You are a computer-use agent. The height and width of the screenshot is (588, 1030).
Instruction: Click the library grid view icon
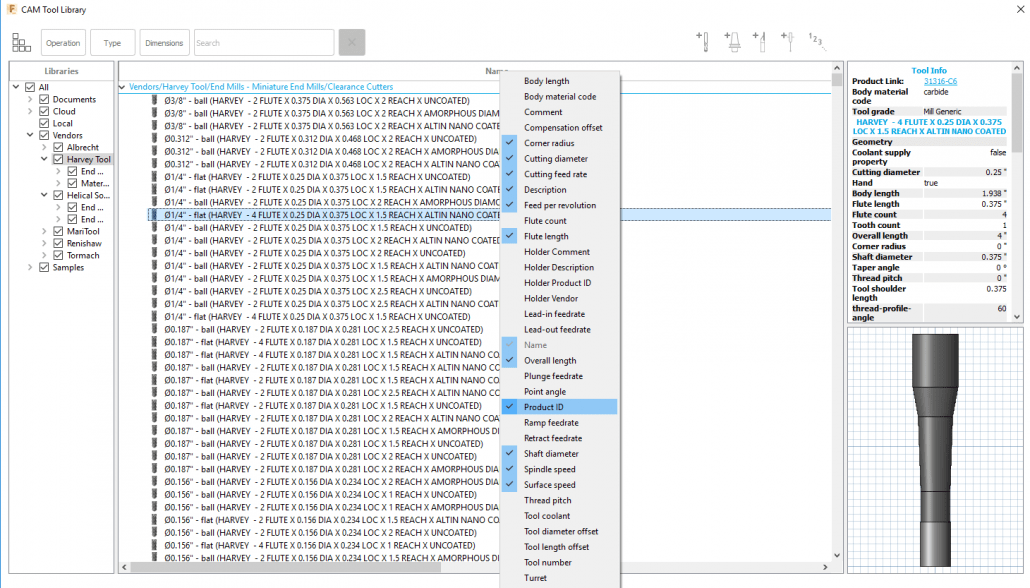21,43
